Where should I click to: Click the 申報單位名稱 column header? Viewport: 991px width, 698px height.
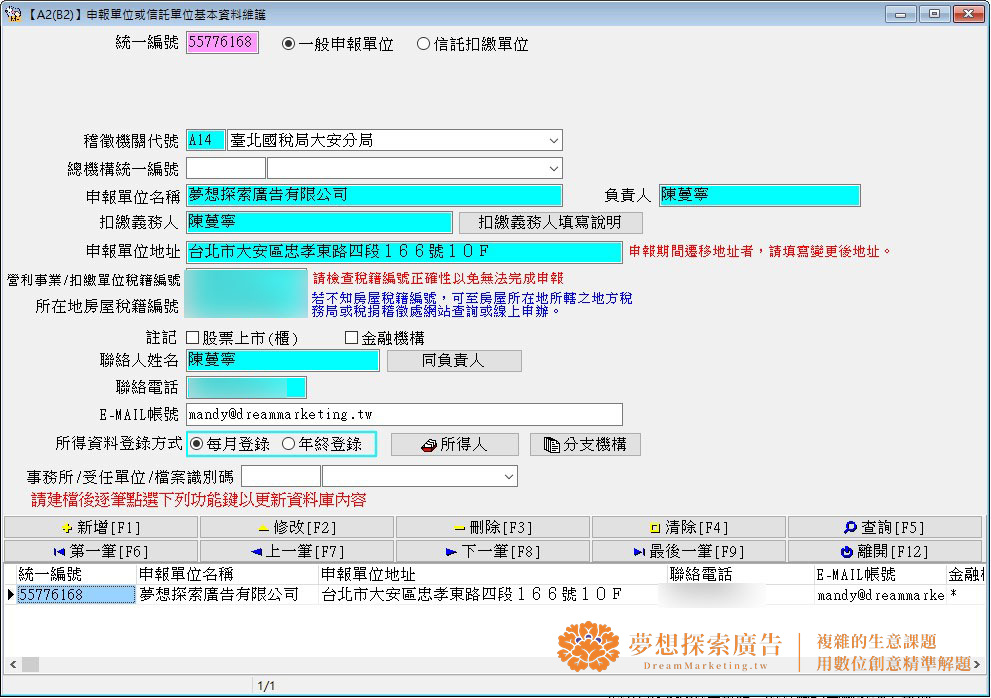tap(227, 574)
